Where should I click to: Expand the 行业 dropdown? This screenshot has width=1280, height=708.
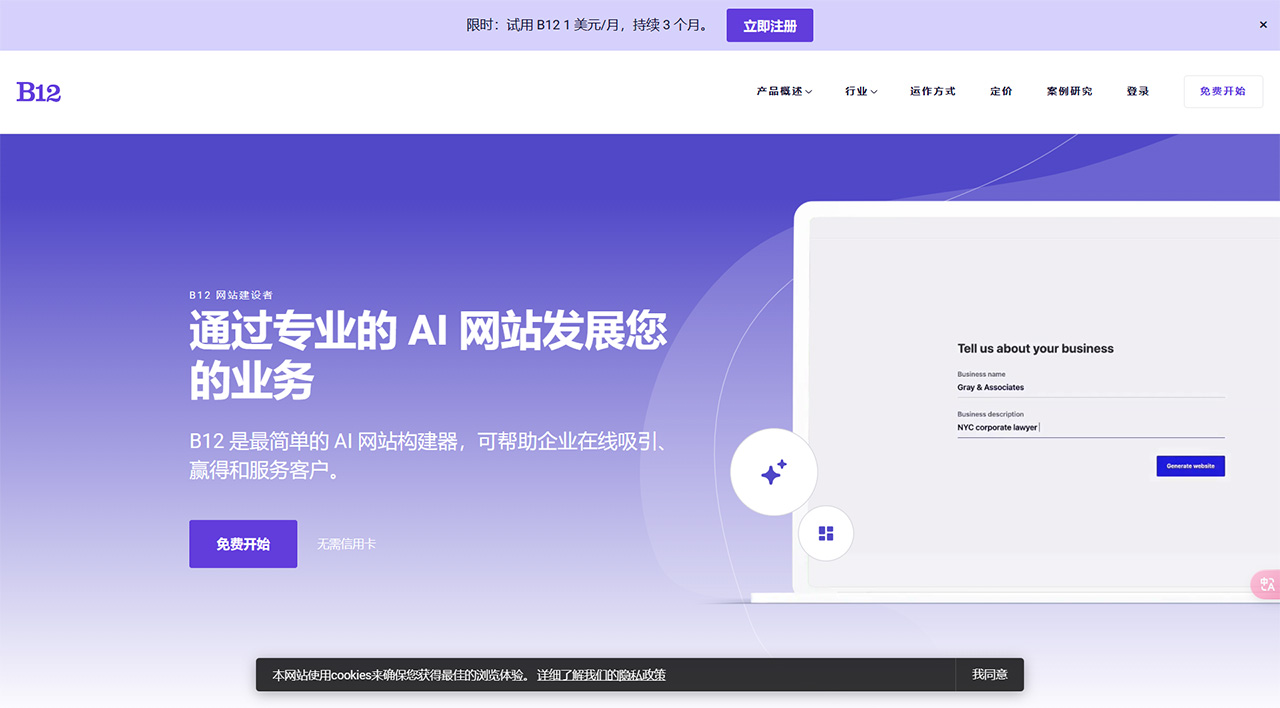(860, 91)
